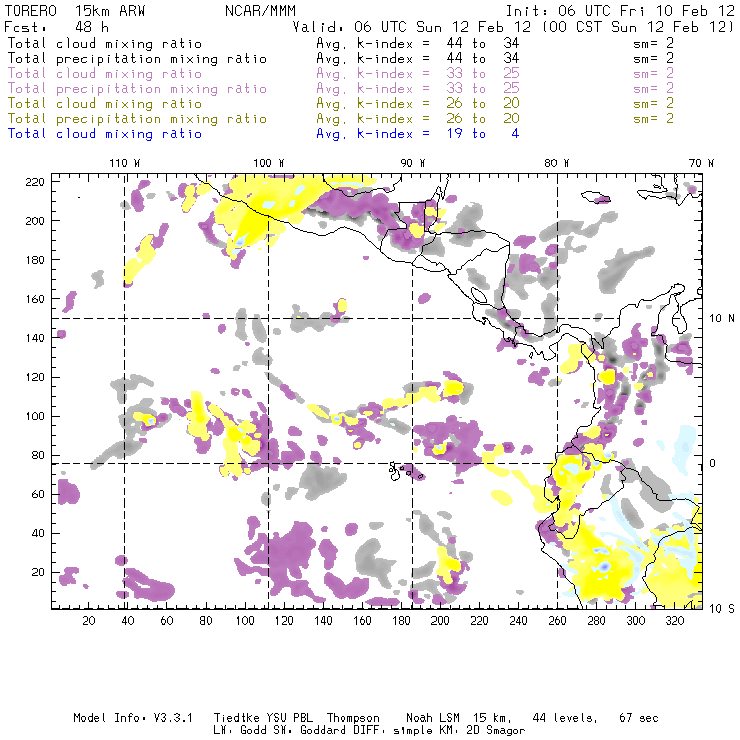Select the "44 levels," footer text
This screenshot has width=740, height=740.
pyautogui.click(x=565, y=718)
